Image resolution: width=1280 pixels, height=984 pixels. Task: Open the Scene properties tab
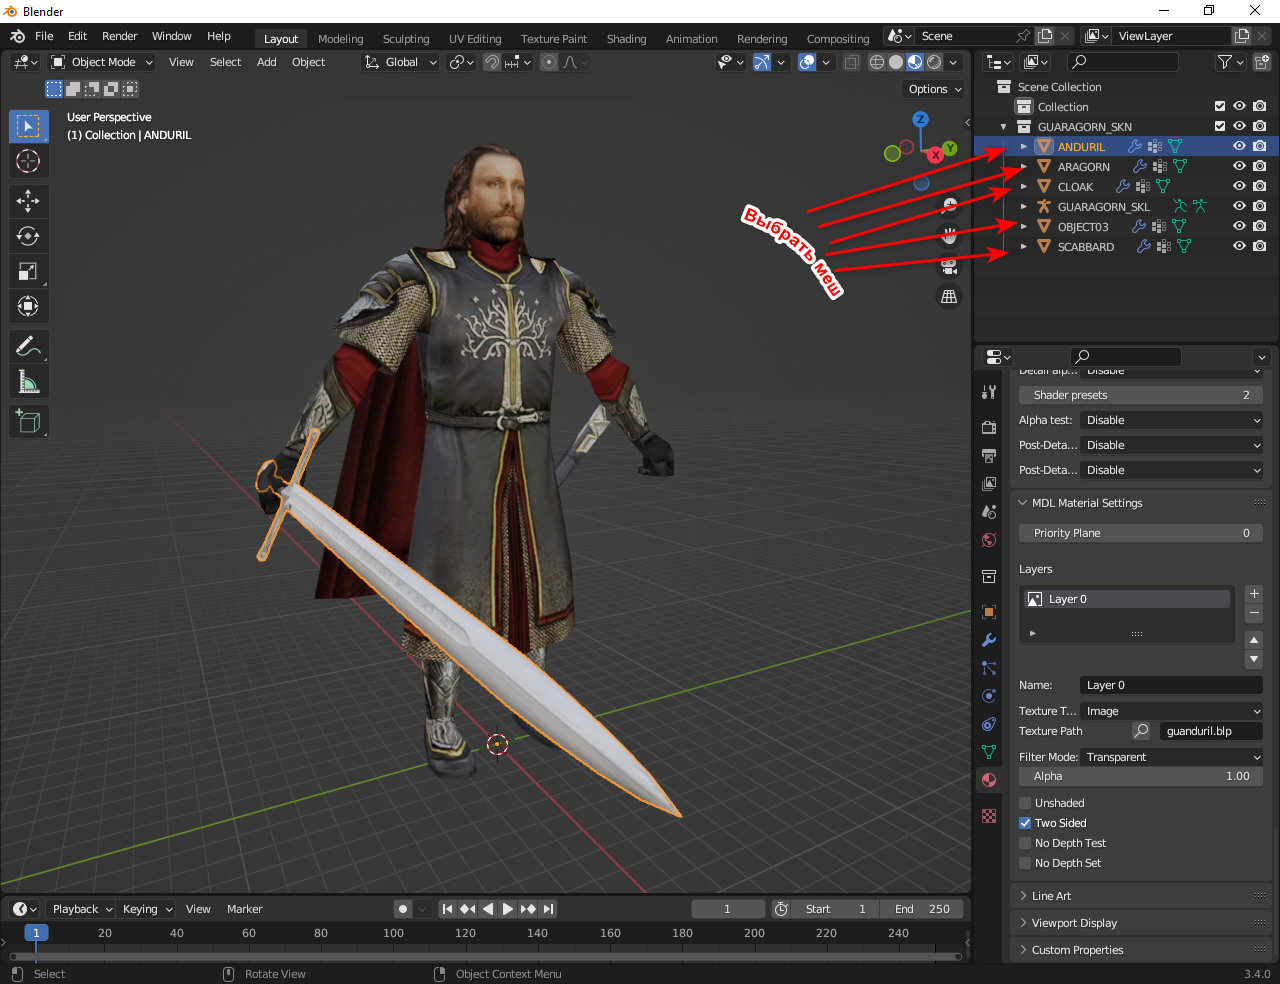pyautogui.click(x=989, y=512)
